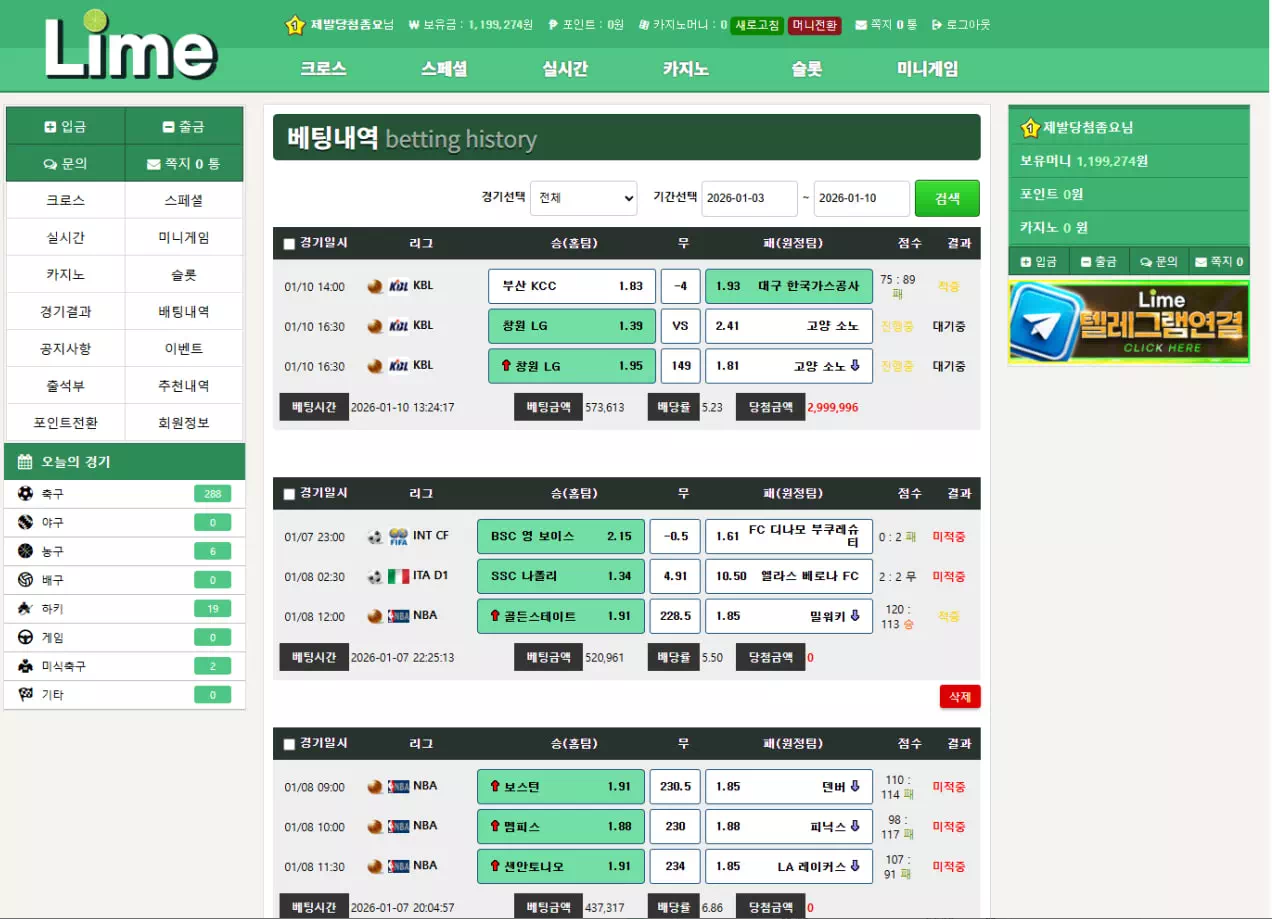Toggle the third bet slip checkbox
Image resolution: width=1272 pixels, height=919 pixels.
(x=289, y=744)
